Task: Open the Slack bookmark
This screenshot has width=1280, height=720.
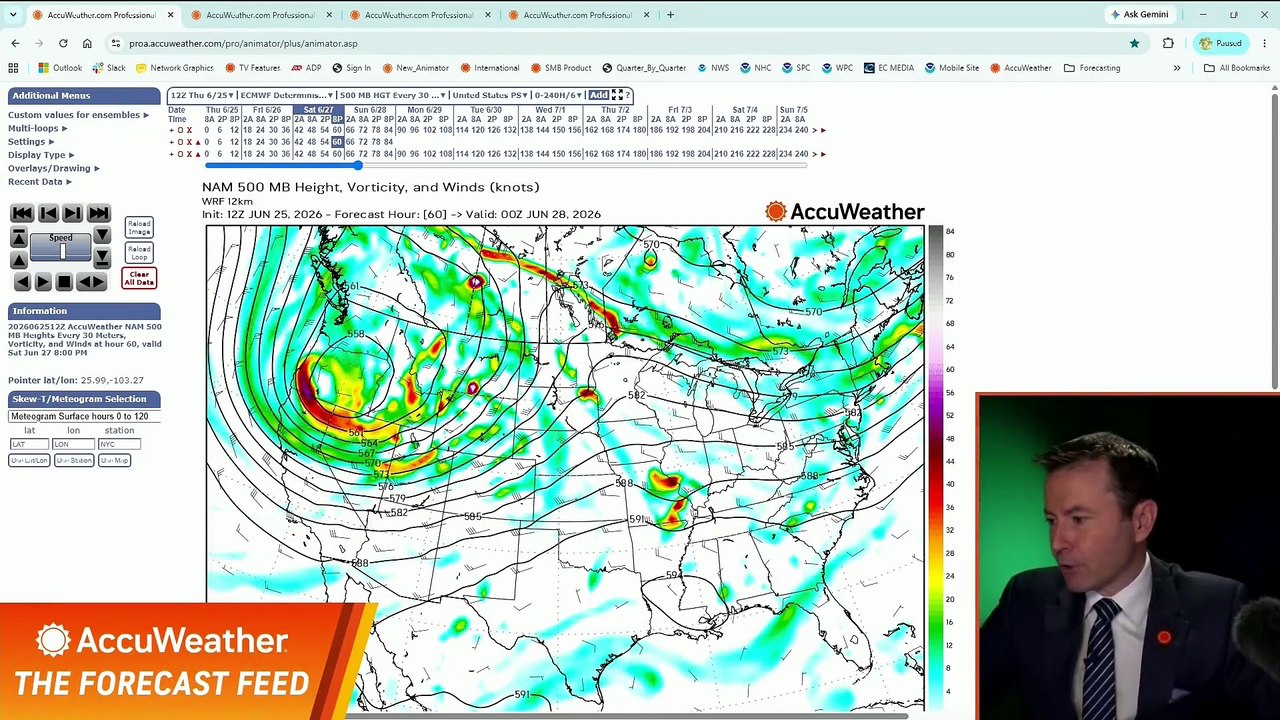Action: (109, 68)
